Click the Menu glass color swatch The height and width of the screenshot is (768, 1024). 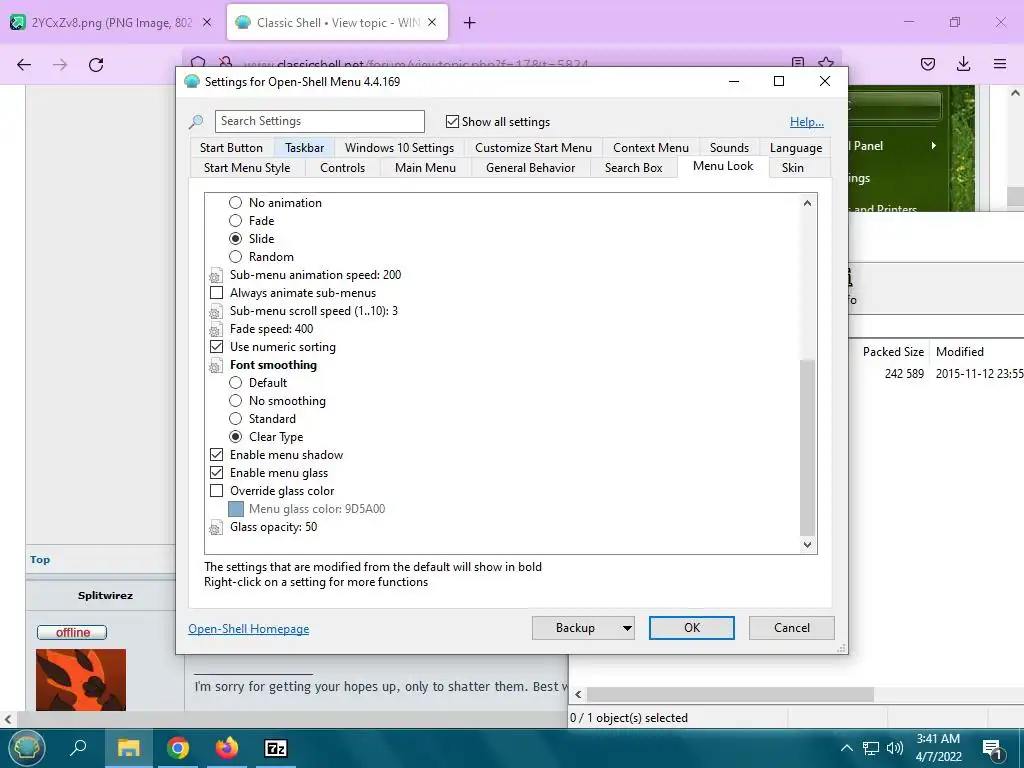pos(236,509)
